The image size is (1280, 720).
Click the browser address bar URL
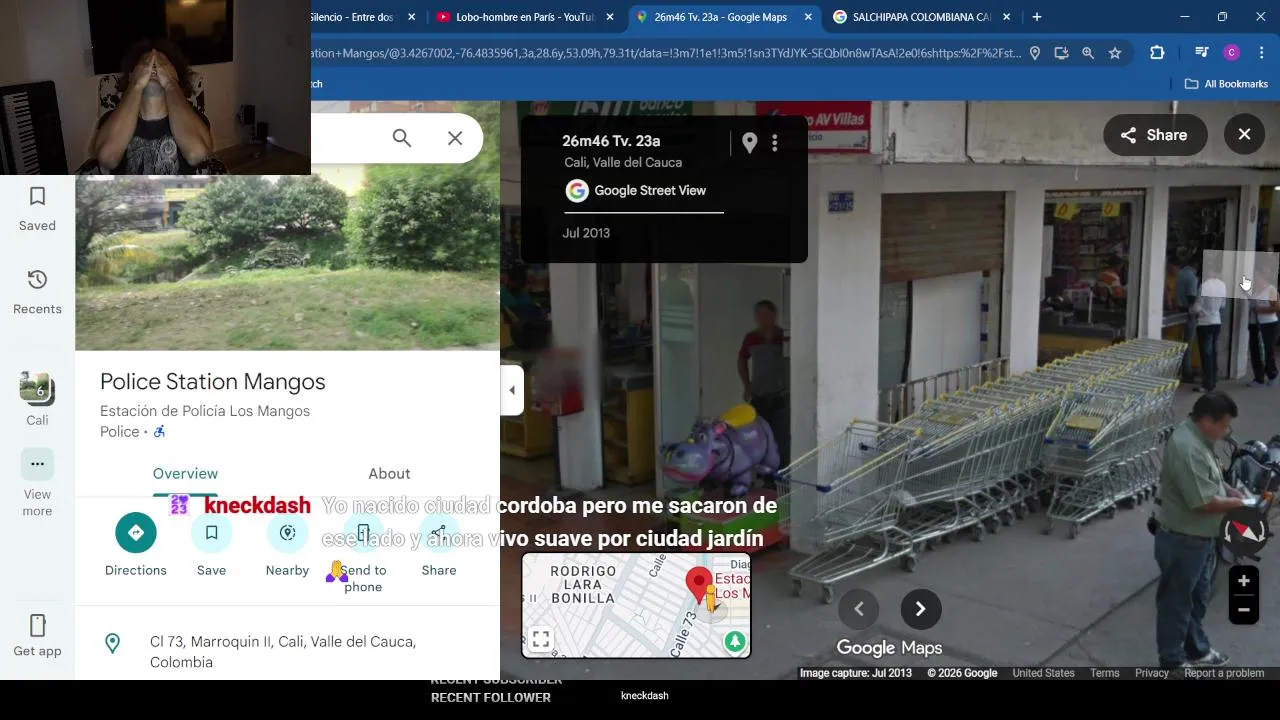(666, 53)
